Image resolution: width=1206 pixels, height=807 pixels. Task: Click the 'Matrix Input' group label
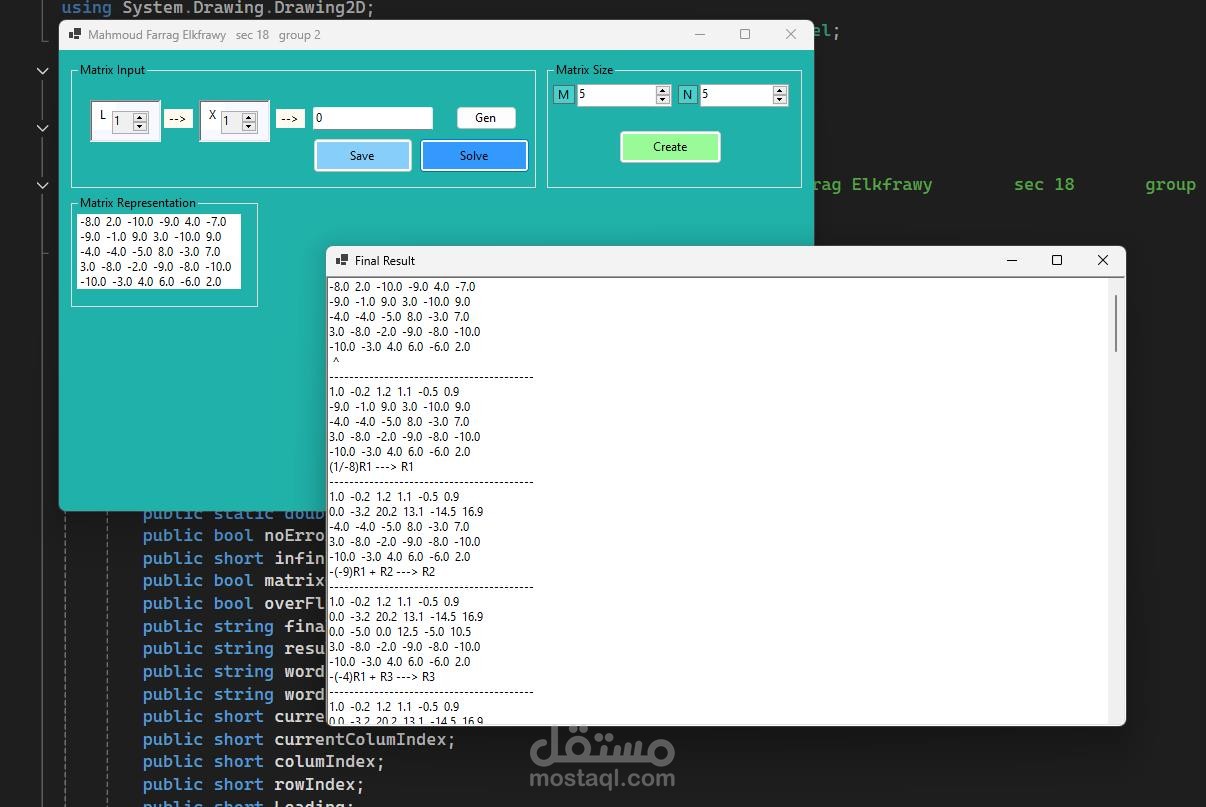(x=112, y=70)
